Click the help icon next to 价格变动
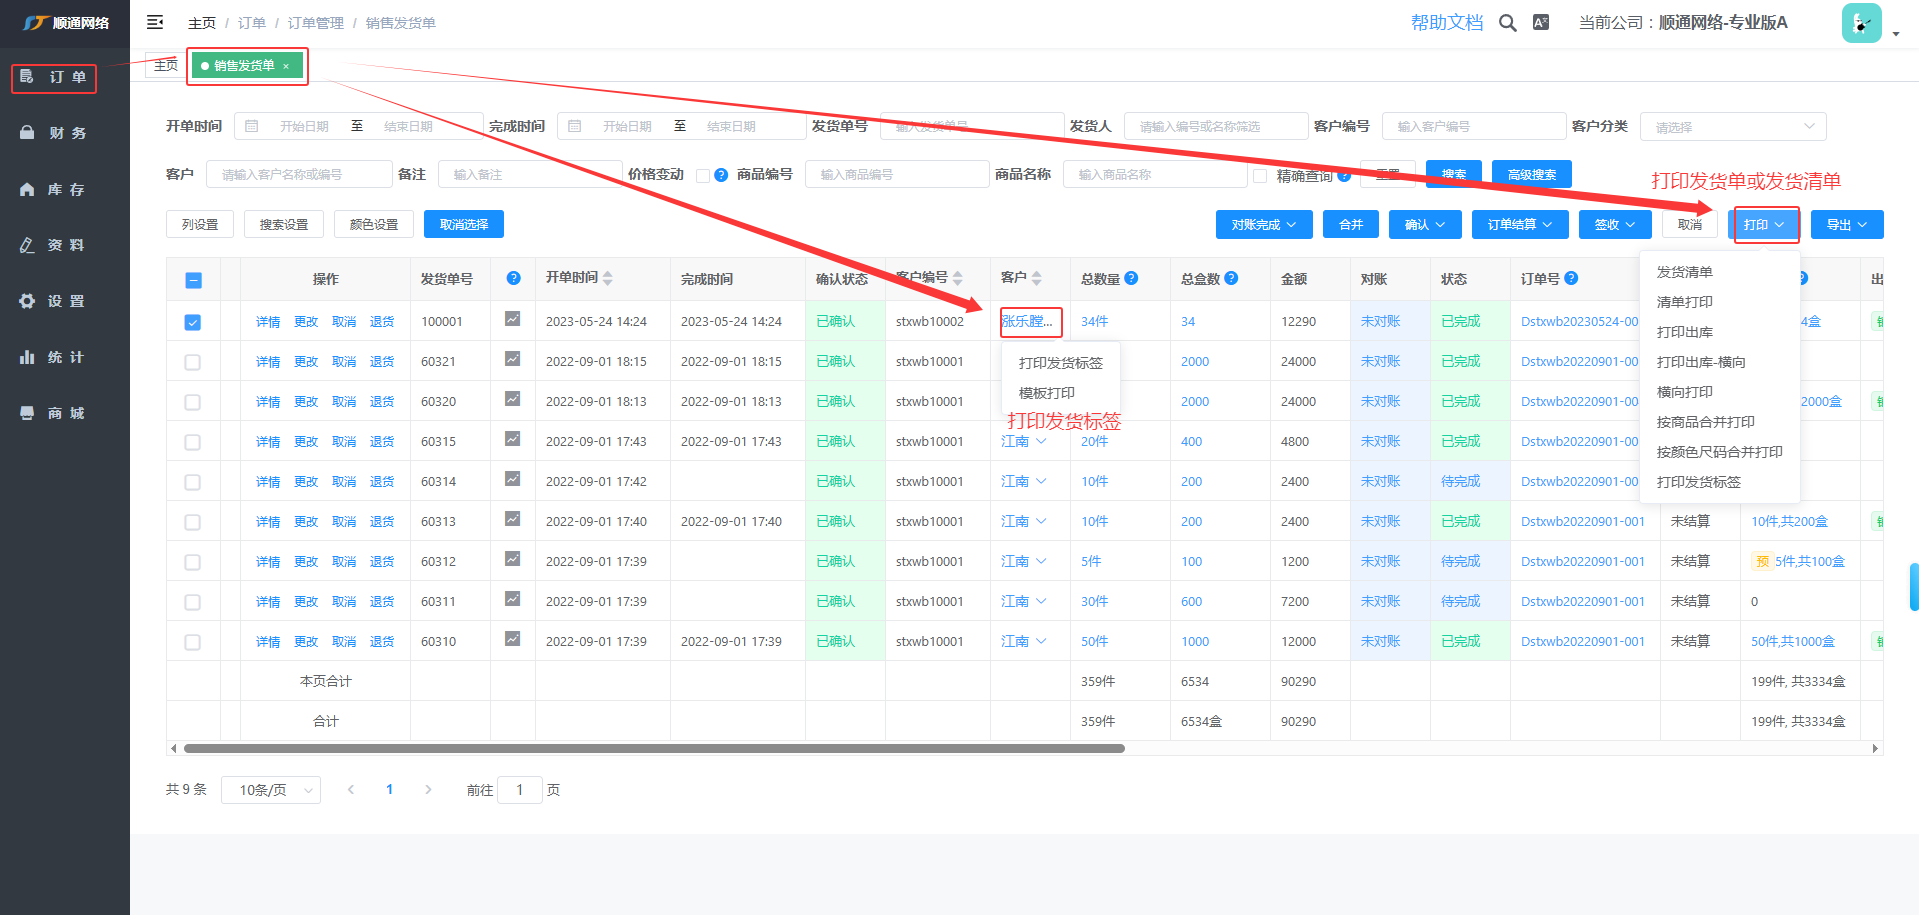The width and height of the screenshot is (1919, 915). point(721,175)
